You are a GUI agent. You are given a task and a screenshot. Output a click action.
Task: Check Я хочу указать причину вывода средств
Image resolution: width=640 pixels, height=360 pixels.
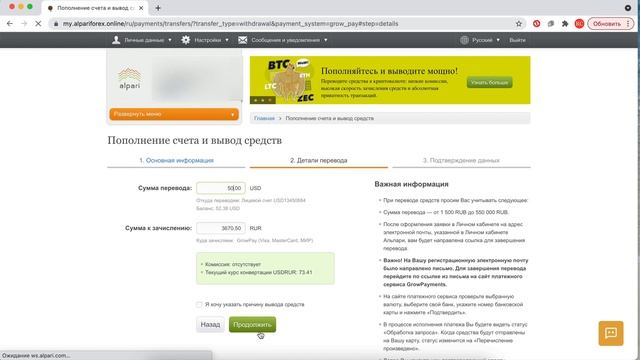(199, 304)
